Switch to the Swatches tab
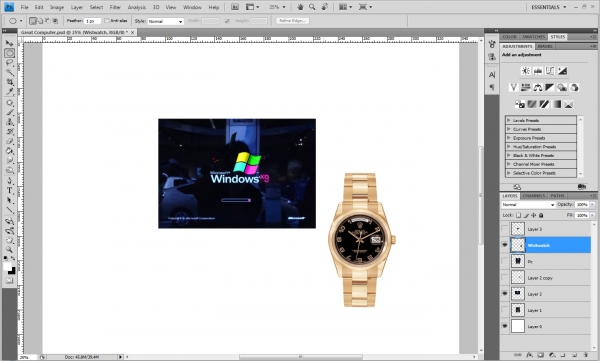Image resolution: width=600 pixels, height=361 pixels. tap(533, 37)
